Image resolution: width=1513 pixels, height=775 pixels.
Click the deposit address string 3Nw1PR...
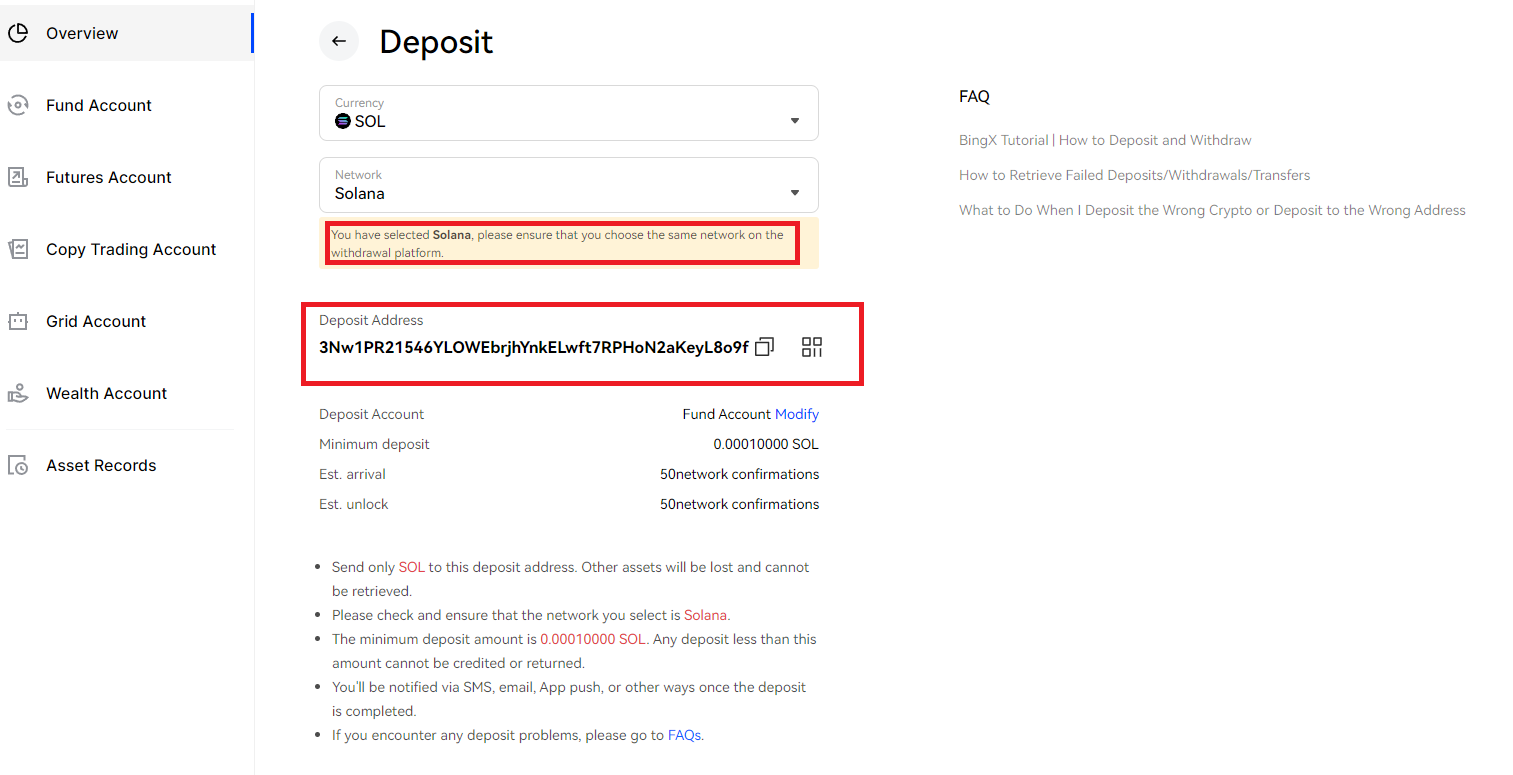pyautogui.click(x=534, y=347)
